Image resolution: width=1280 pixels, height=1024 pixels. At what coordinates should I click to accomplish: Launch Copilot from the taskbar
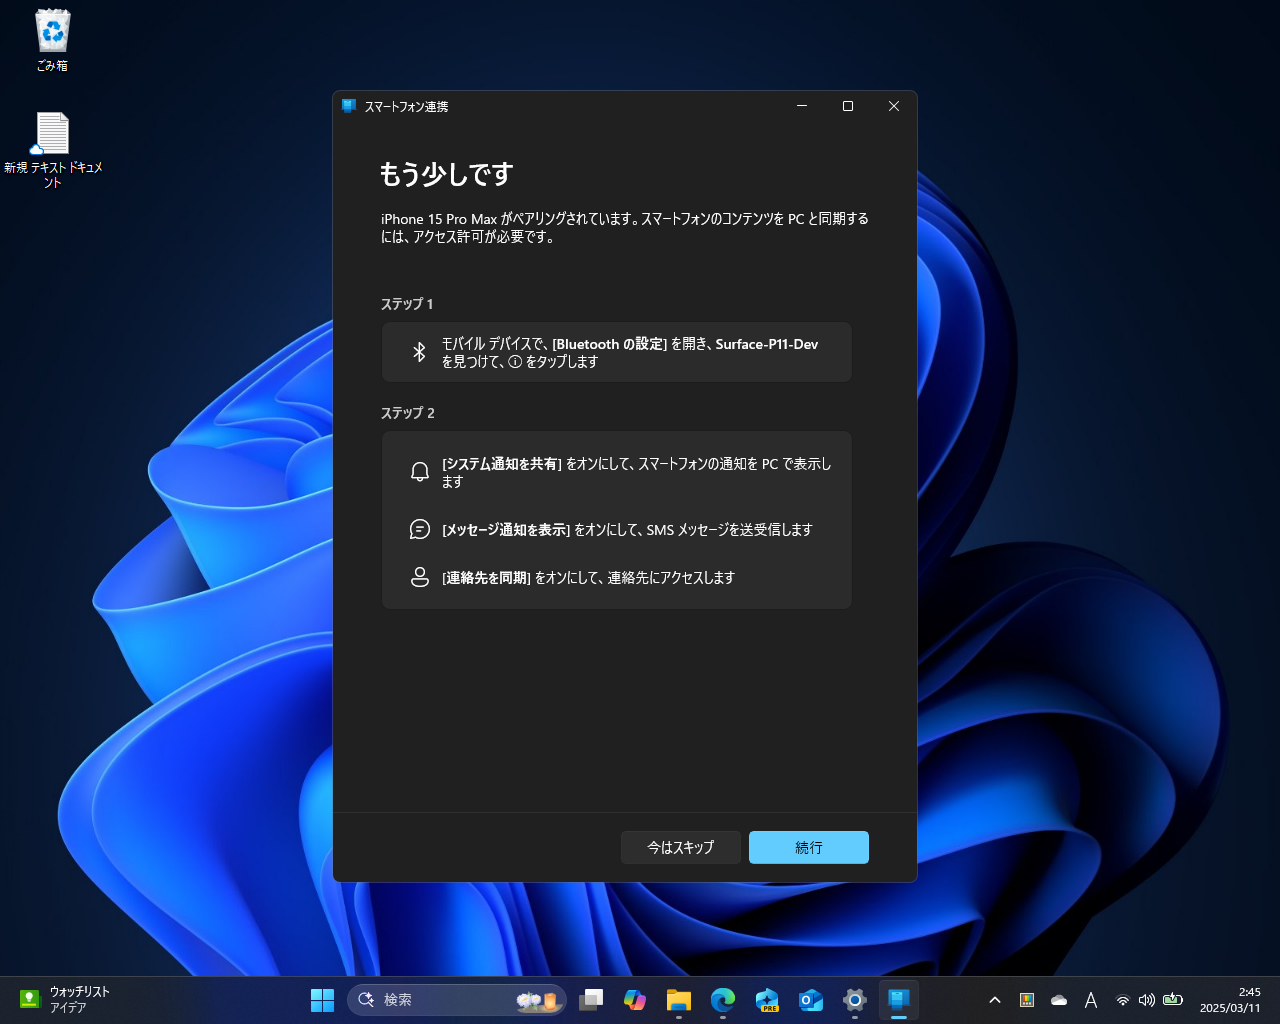coord(635,1000)
